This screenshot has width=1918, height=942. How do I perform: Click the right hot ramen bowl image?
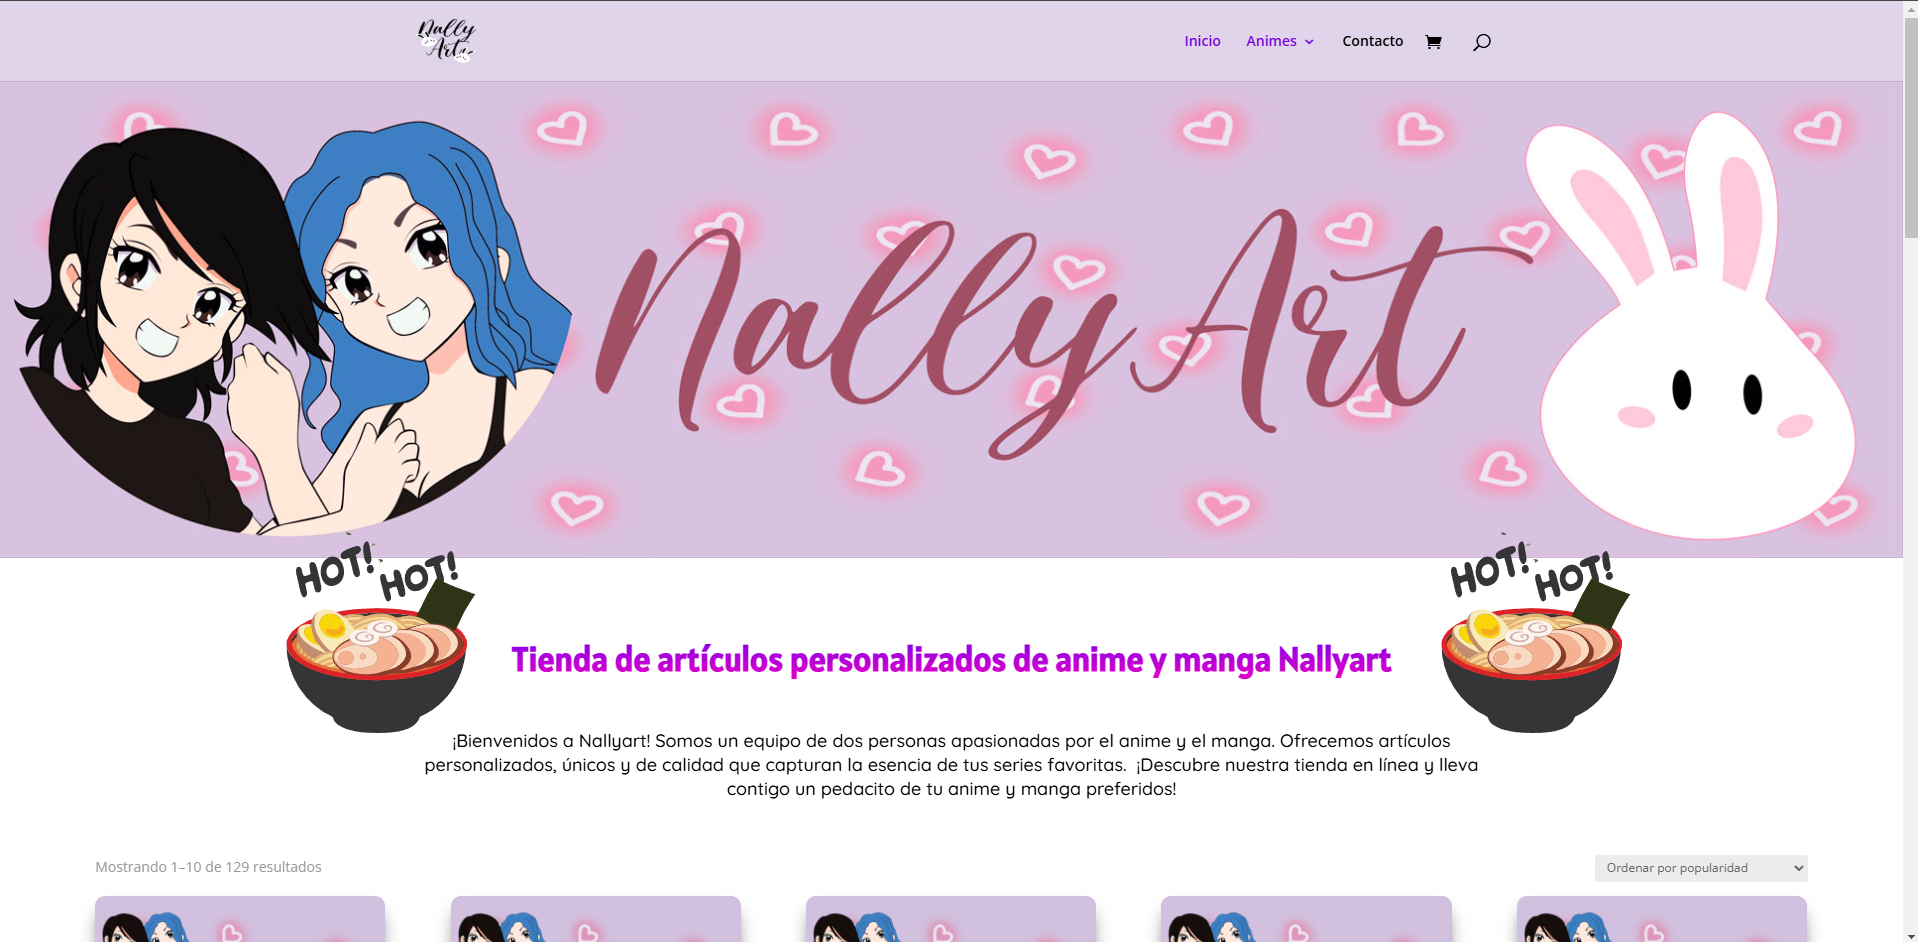(1535, 638)
